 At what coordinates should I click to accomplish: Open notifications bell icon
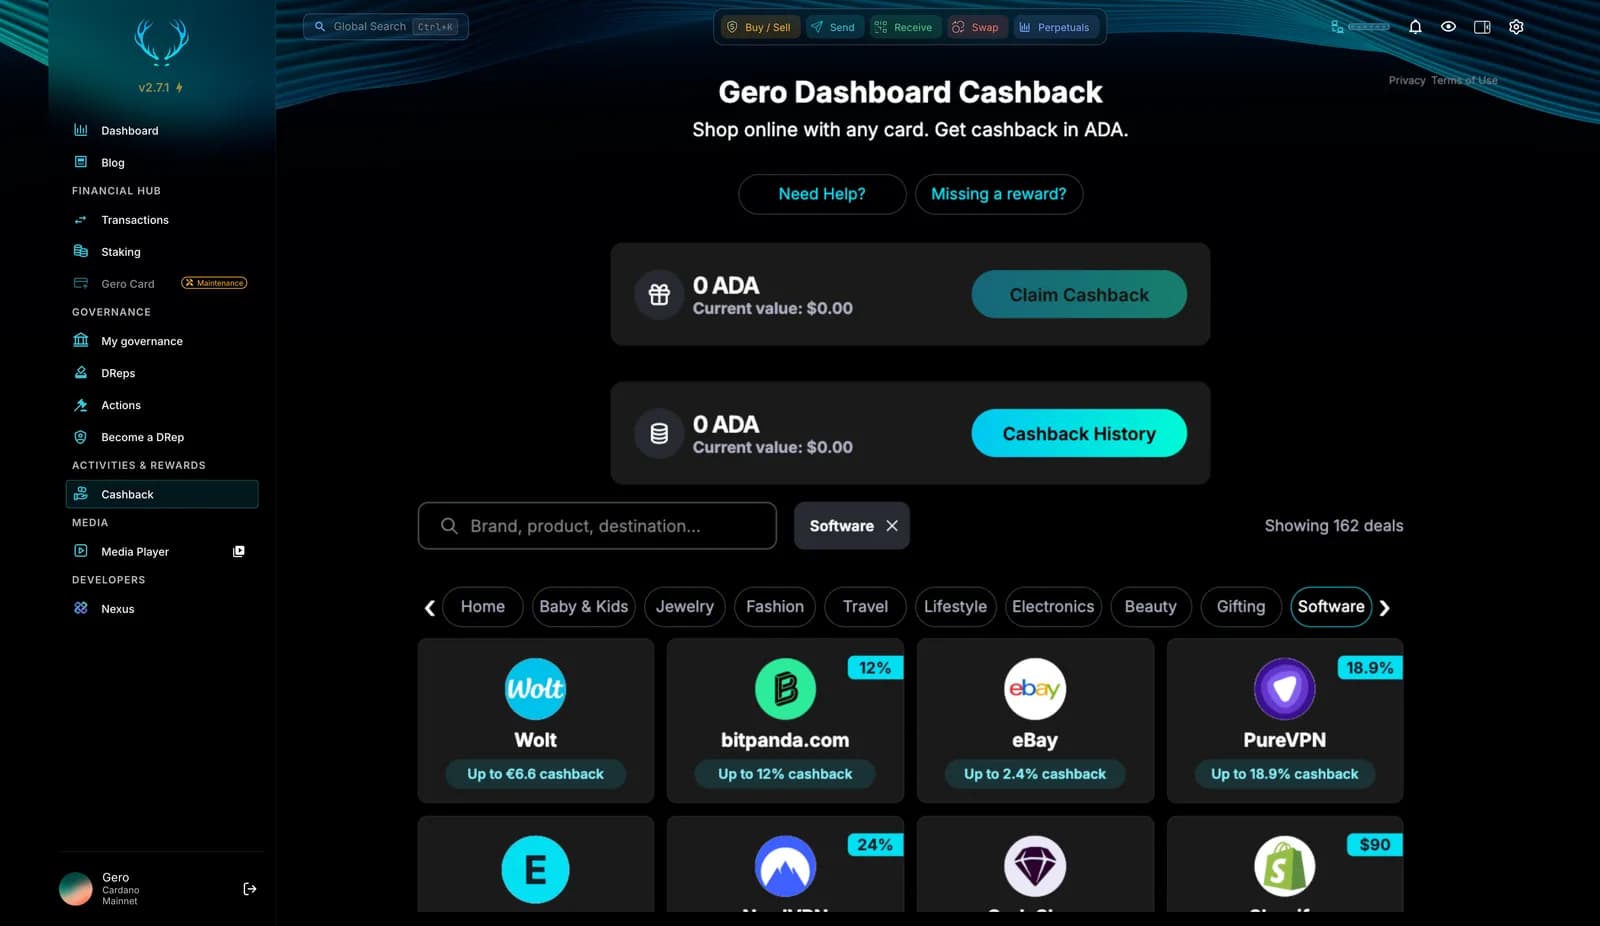1415,27
